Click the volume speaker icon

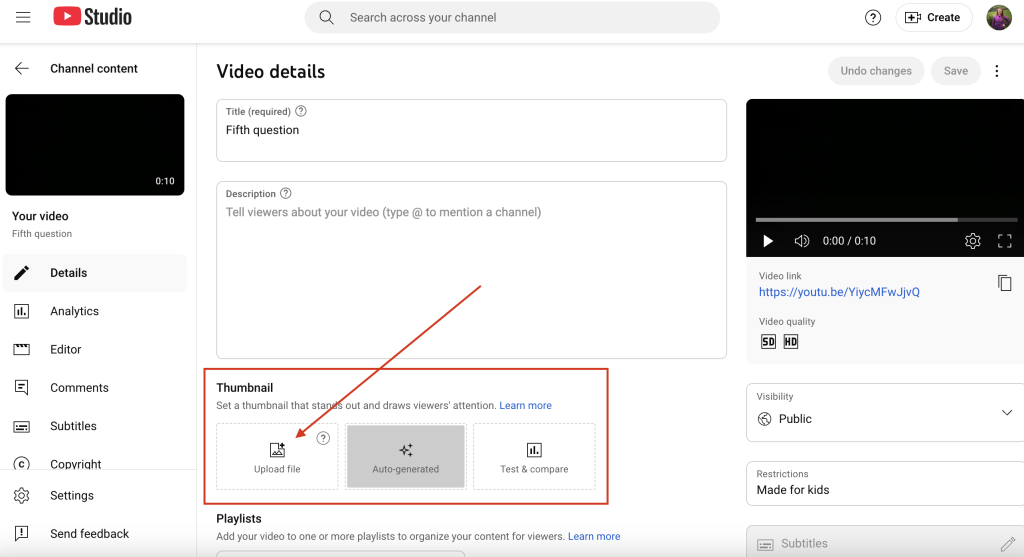pos(801,241)
